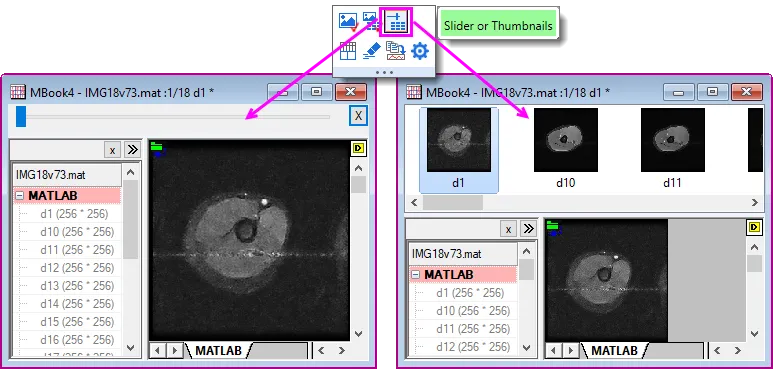Select d12 (256 * 256) in right window tree
This screenshot has width=773, height=369.
coord(473,347)
